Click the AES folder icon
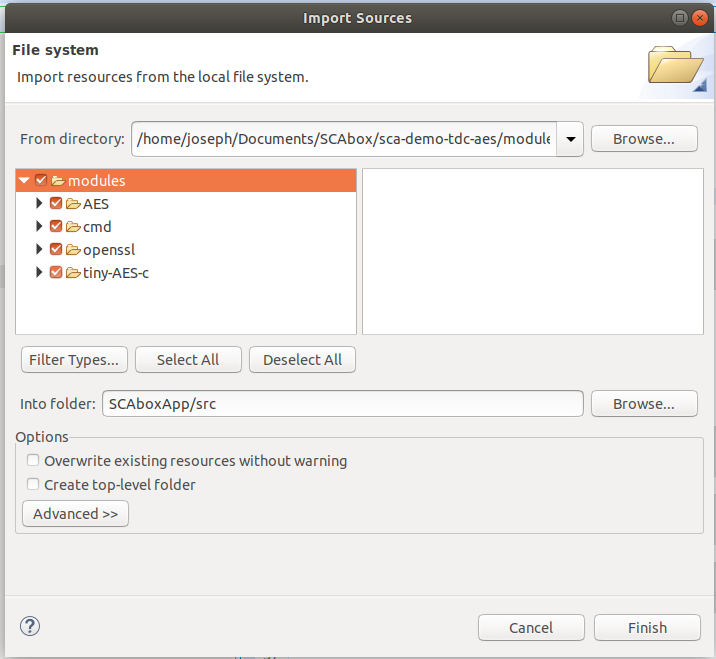The width and height of the screenshot is (716, 659). pyautogui.click(x=73, y=204)
